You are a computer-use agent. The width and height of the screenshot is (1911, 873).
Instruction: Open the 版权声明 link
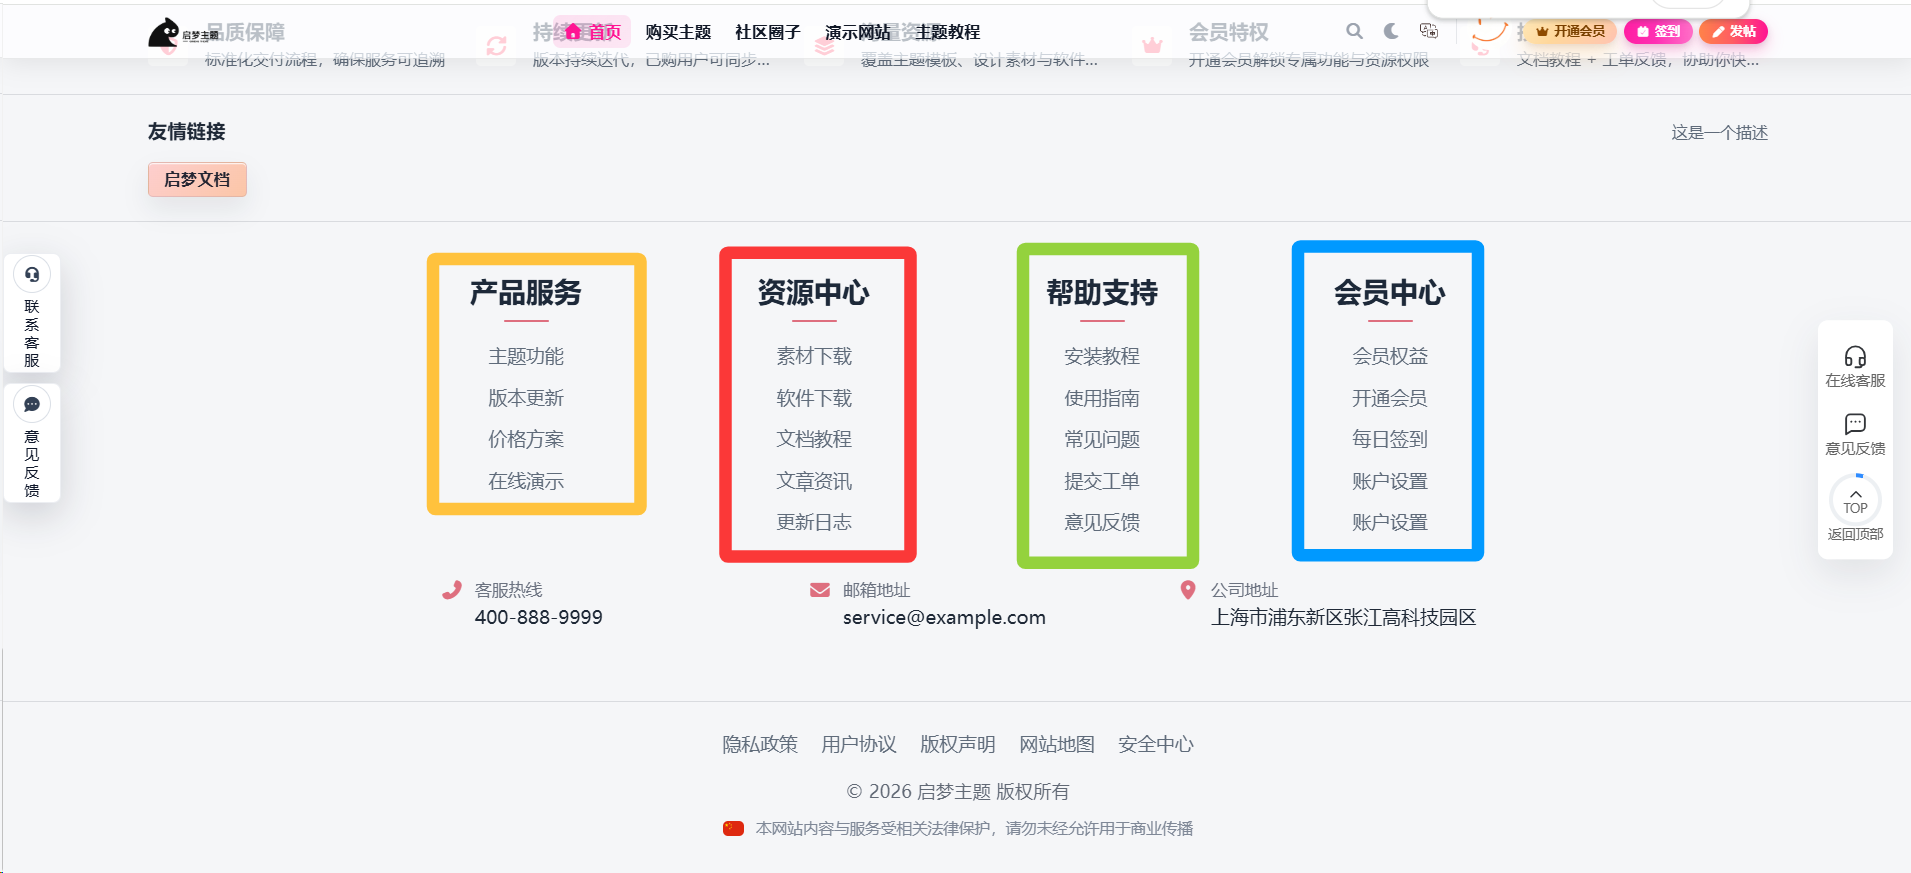click(958, 744)
